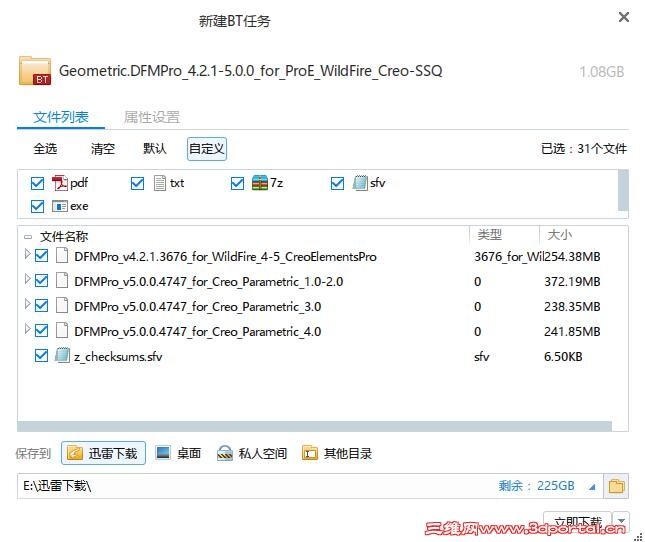This screenshot has height=542, width=645.
Task: Switch to the 文件列表 tab
Action: 61,117
